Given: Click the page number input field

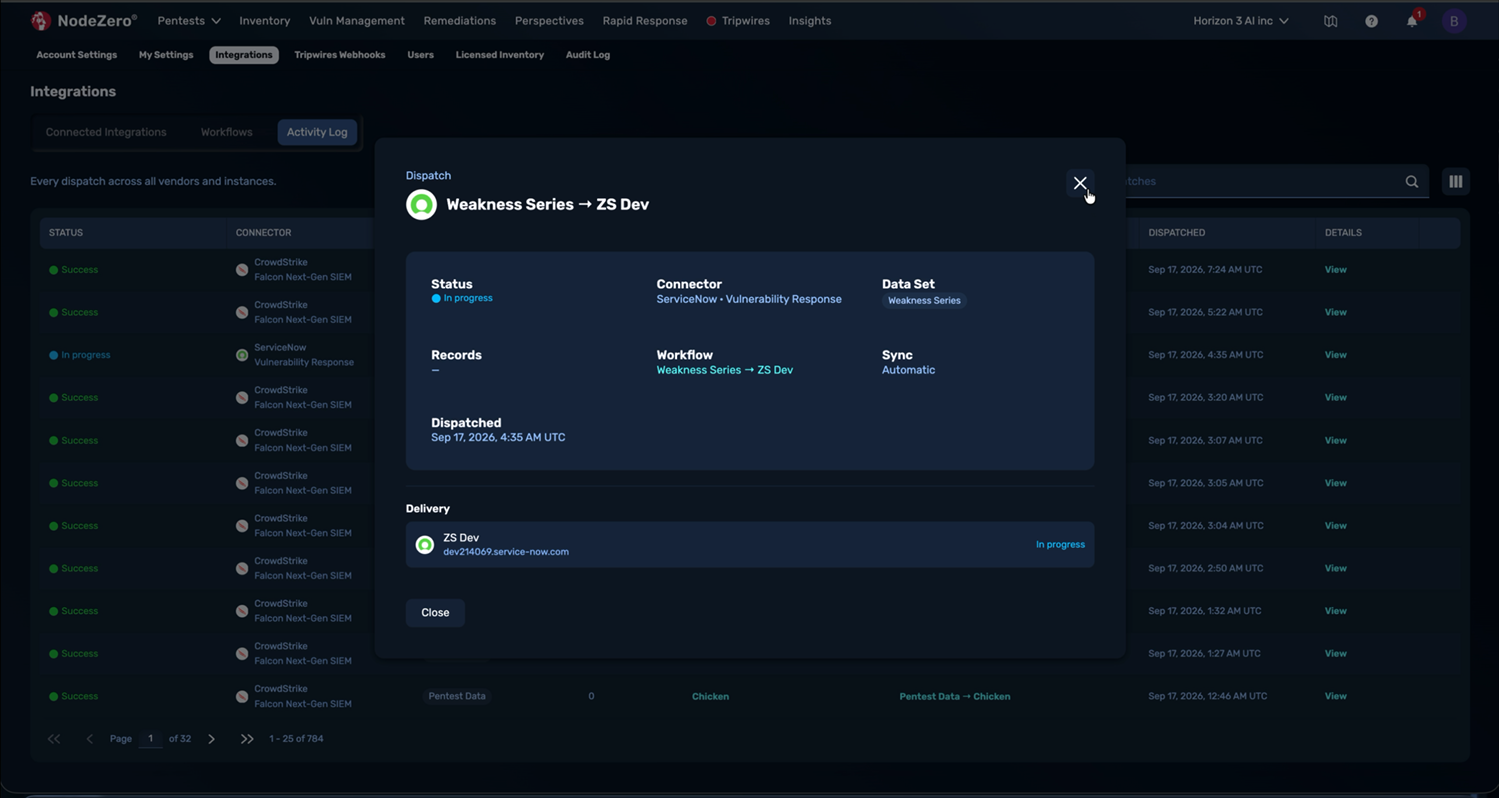Looking at the screenshot, I should tap(151, 739).
